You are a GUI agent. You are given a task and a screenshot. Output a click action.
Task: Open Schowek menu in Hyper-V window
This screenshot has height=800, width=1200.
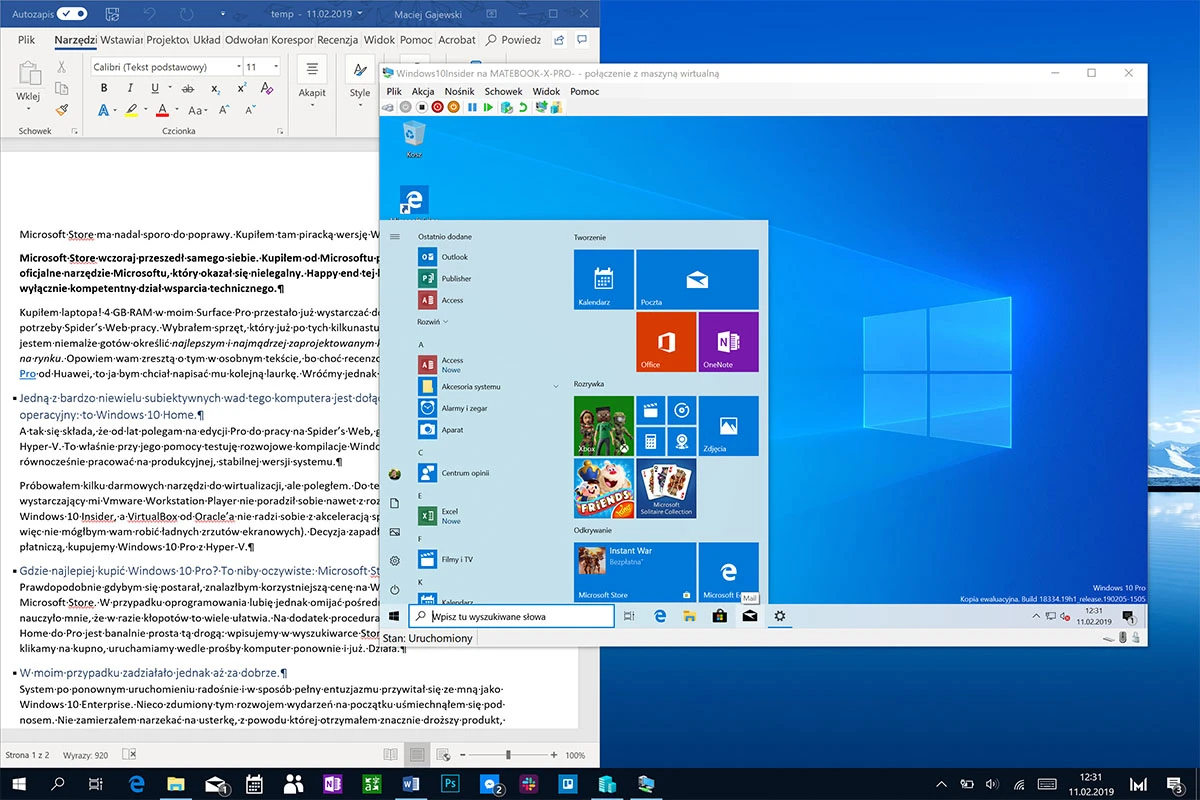[x=504, y=91]
